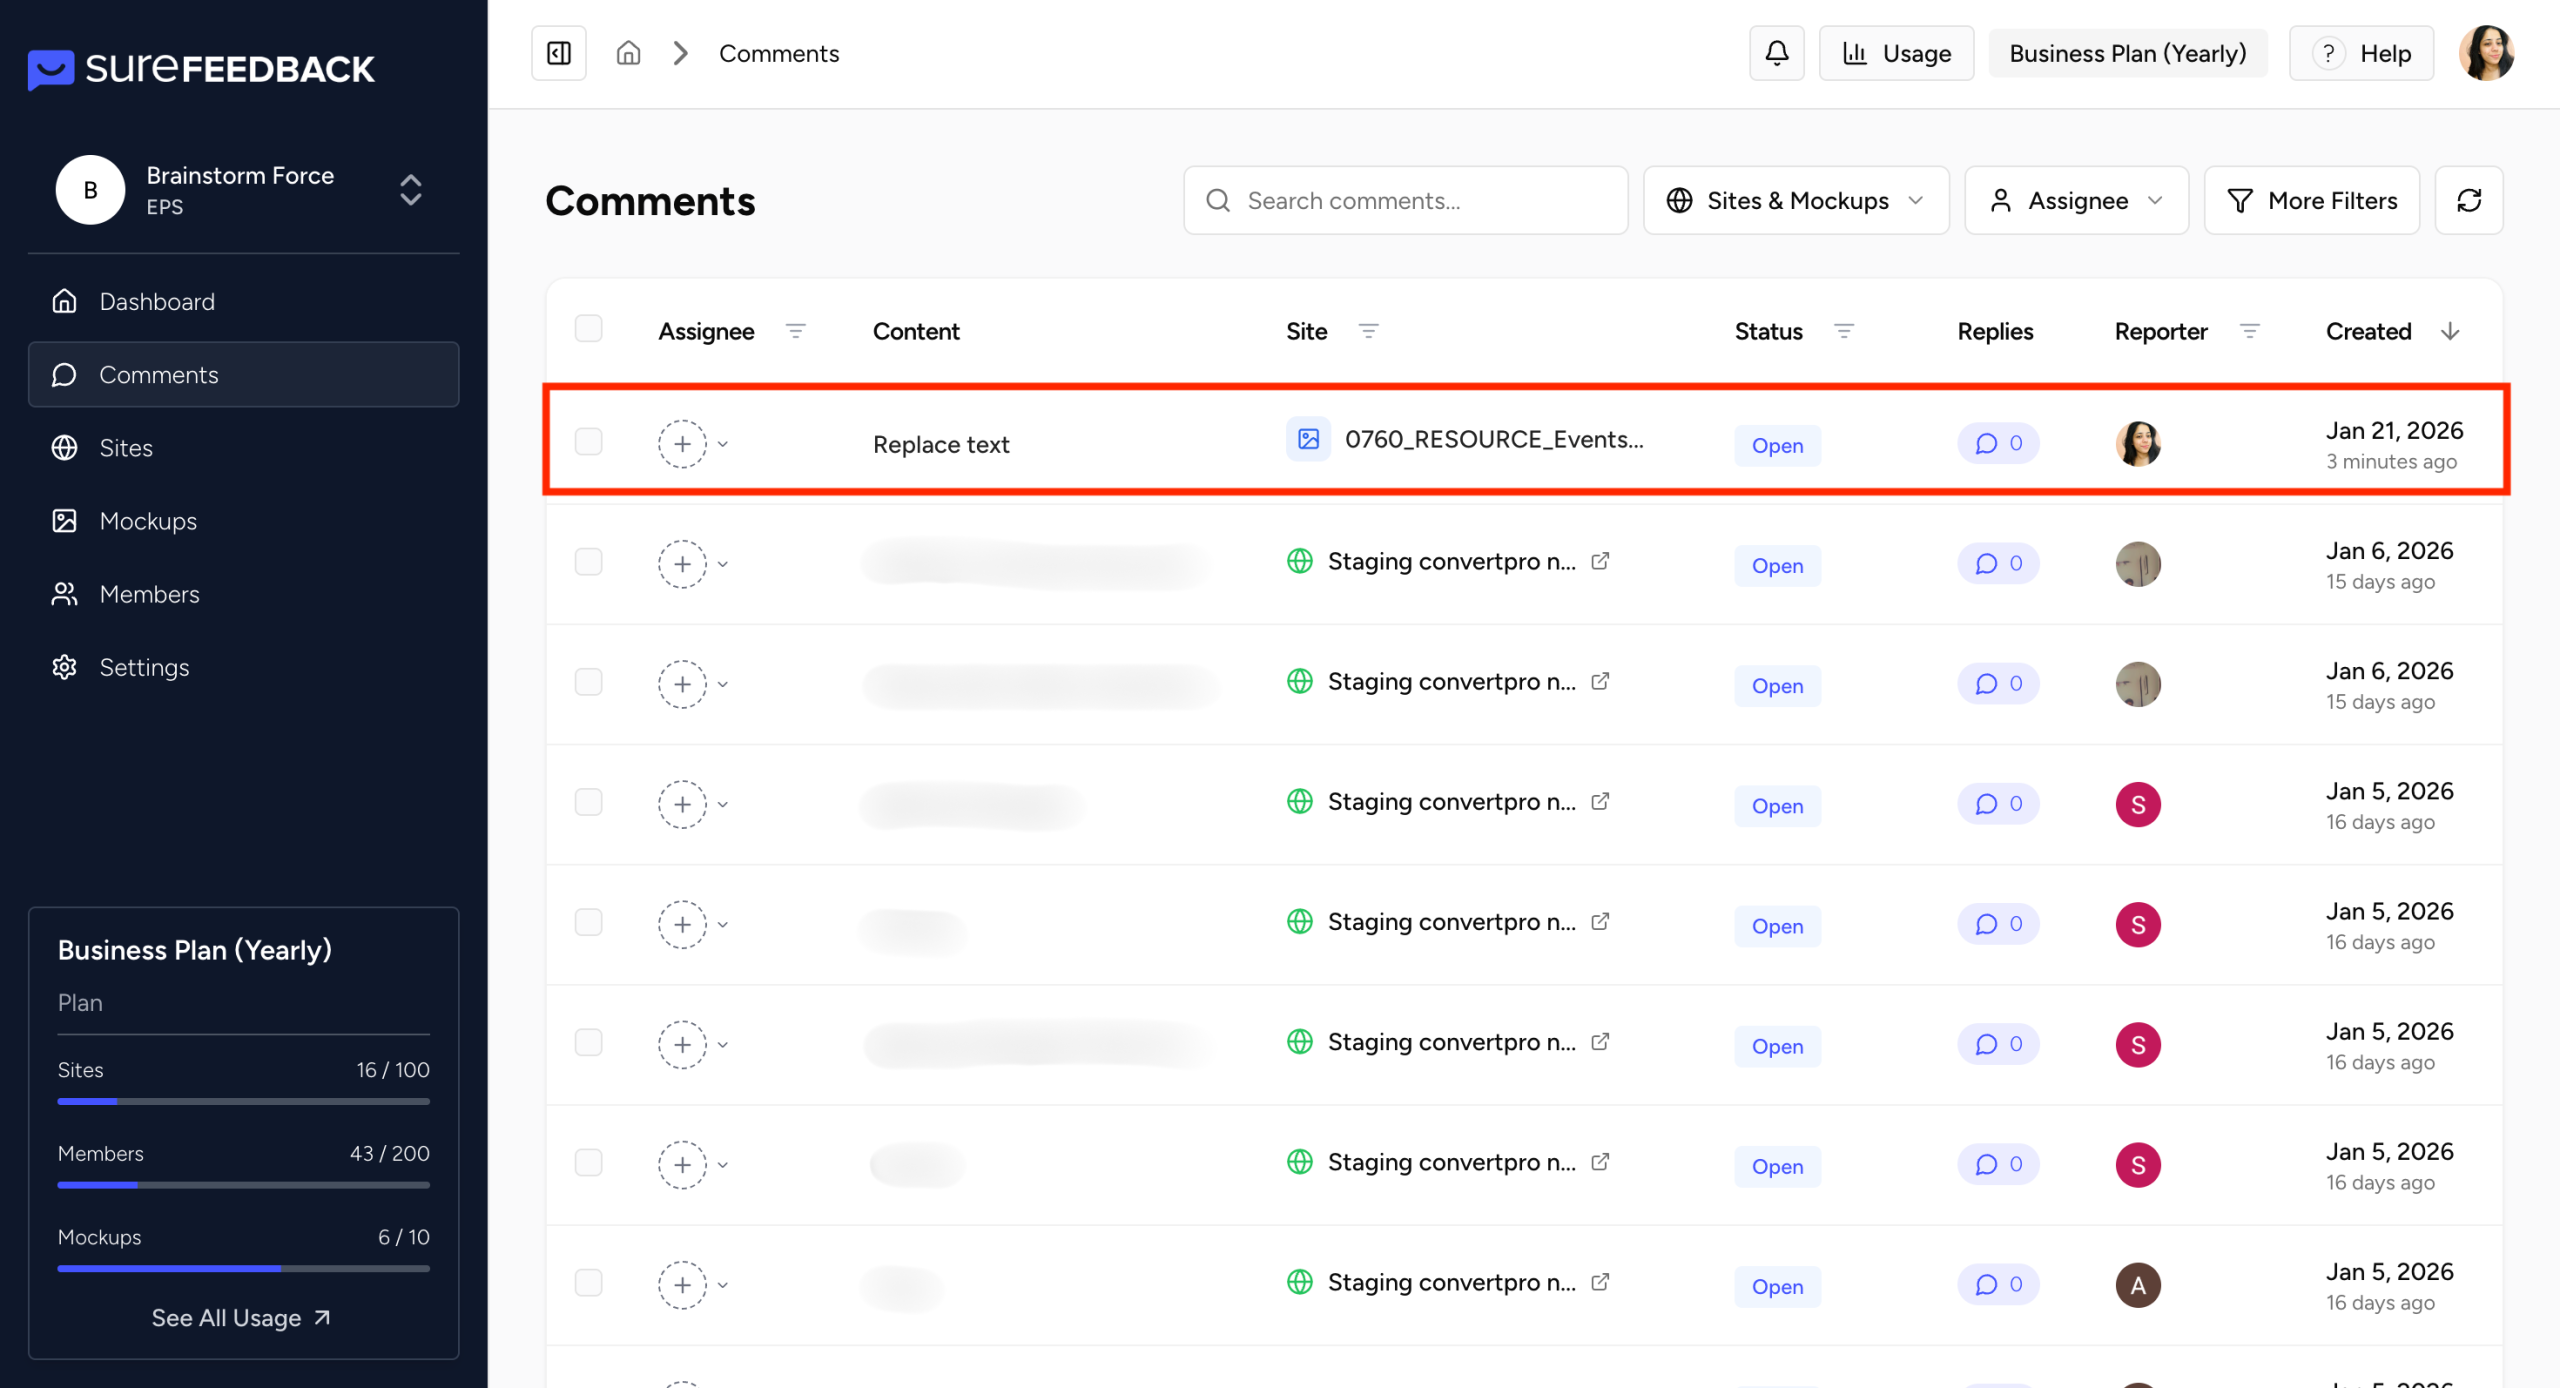The height and width of the screenshot is (1388, 2560).
Task: Refresh the comments list
Action: tap(2469, 201)
